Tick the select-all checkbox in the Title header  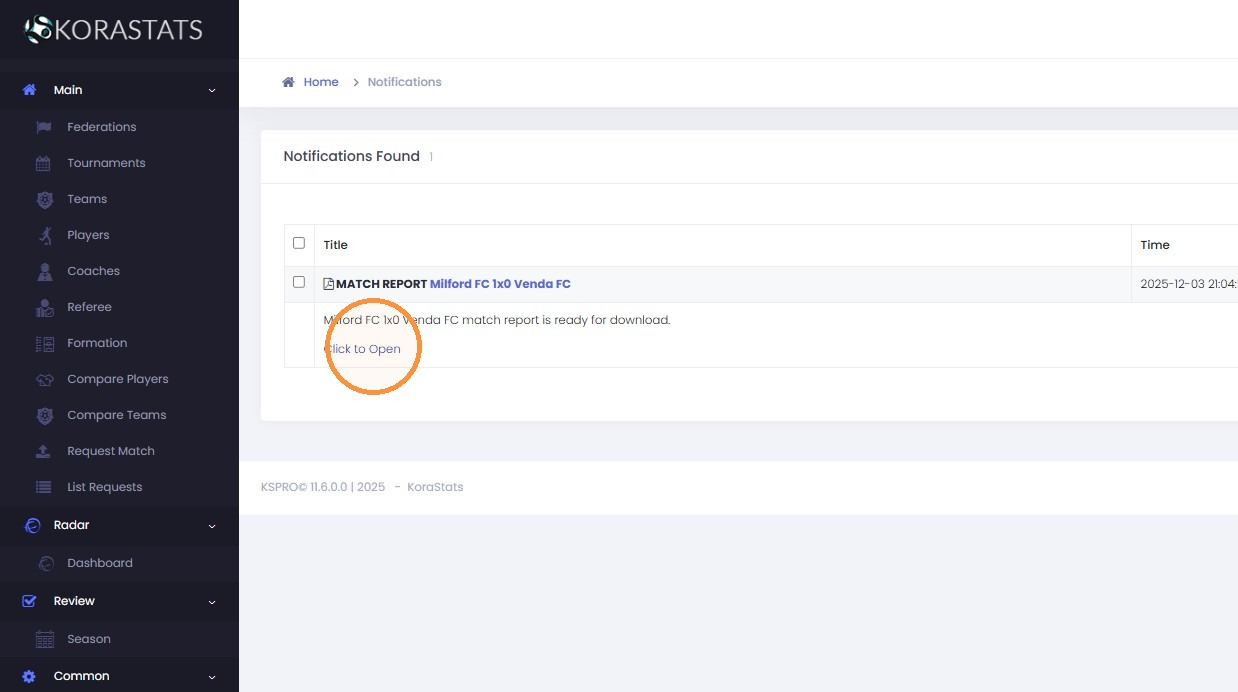click(x=299, y=243)
